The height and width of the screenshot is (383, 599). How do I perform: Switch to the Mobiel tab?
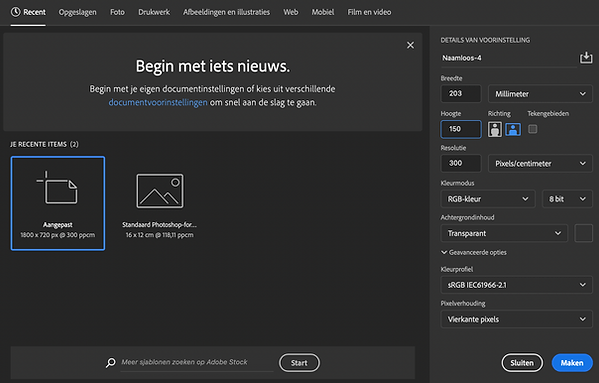tap(323, 12)
